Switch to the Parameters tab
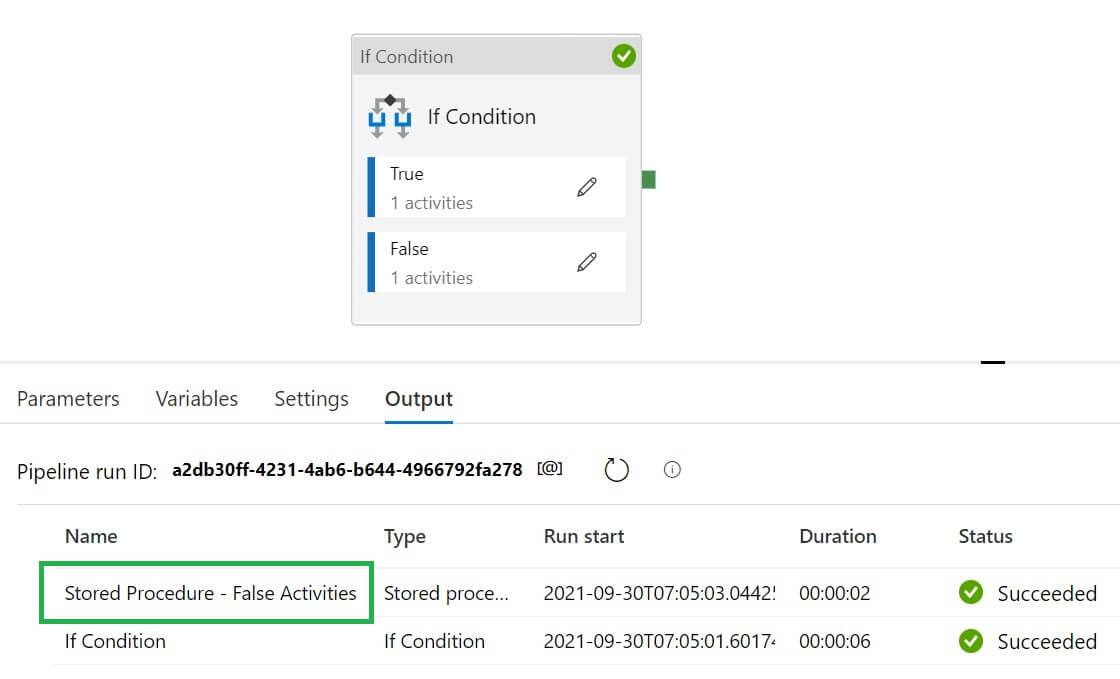The height and width of the screenshot is (679, 1120). point(68,399)
